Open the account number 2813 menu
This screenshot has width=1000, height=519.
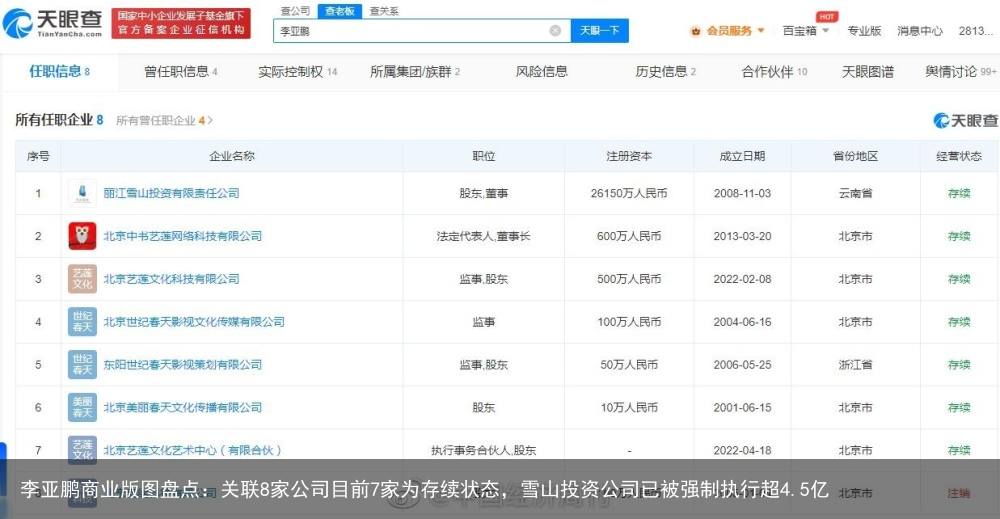976,31
